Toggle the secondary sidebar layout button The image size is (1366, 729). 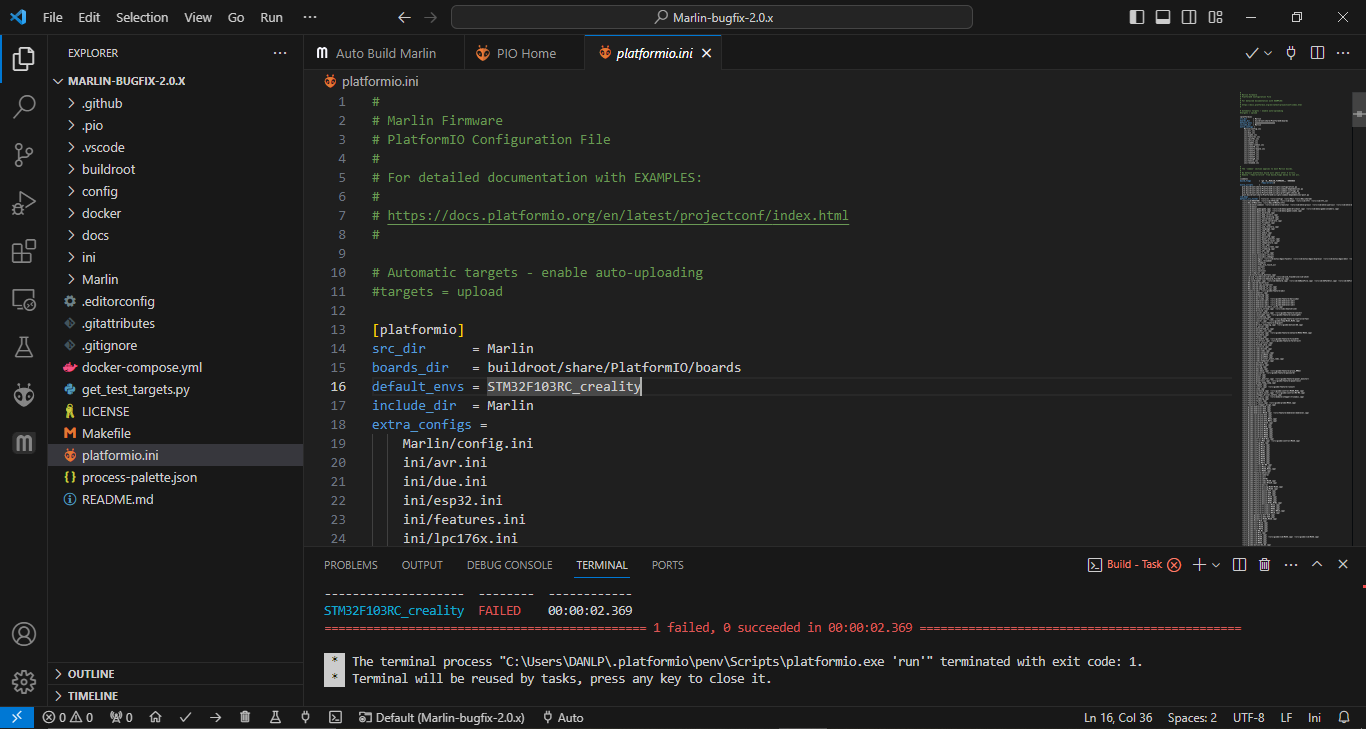coord(1189,17)
